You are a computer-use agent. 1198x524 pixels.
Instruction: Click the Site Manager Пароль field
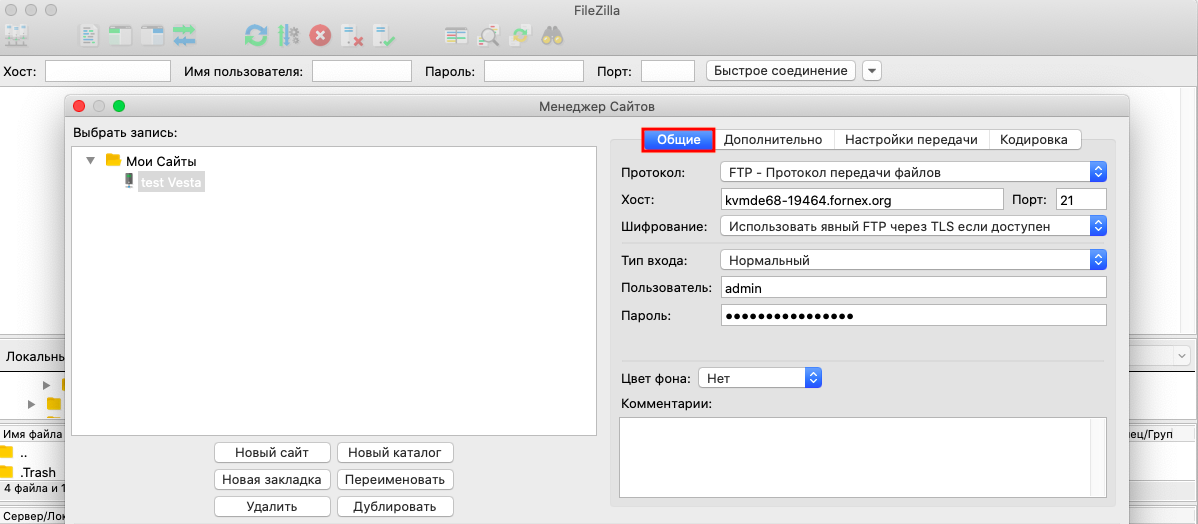pos(913,315)
